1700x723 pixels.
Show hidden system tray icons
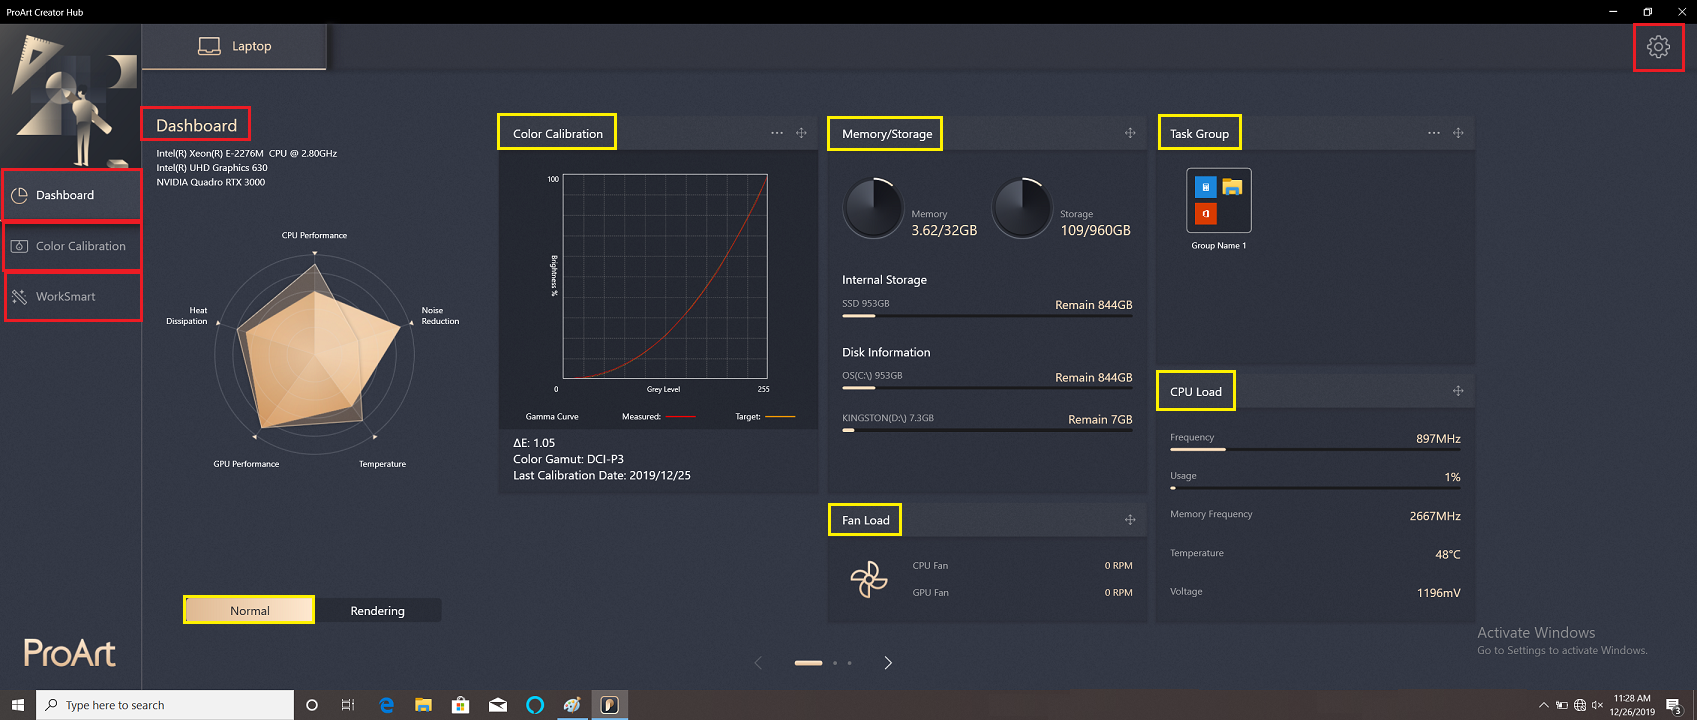[1544, 705]
